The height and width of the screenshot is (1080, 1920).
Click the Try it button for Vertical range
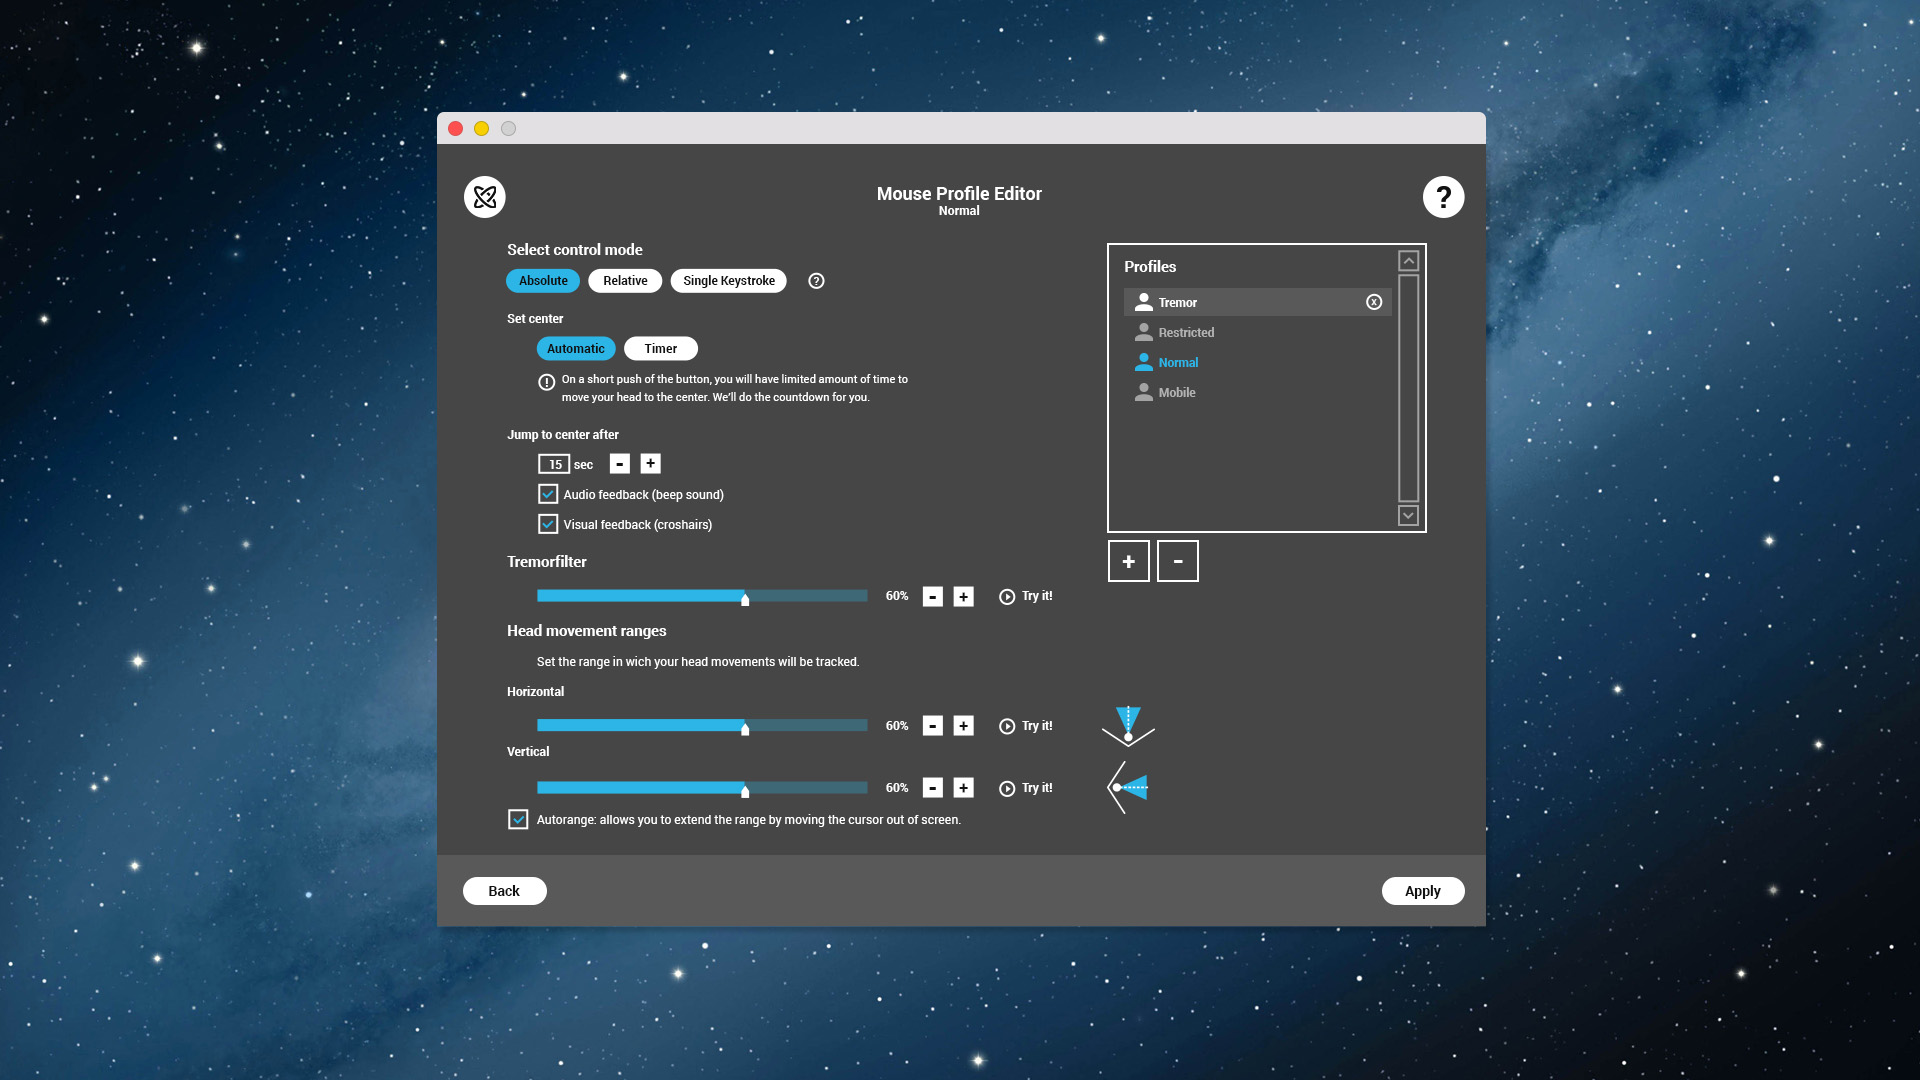[x=1026, y=787]
